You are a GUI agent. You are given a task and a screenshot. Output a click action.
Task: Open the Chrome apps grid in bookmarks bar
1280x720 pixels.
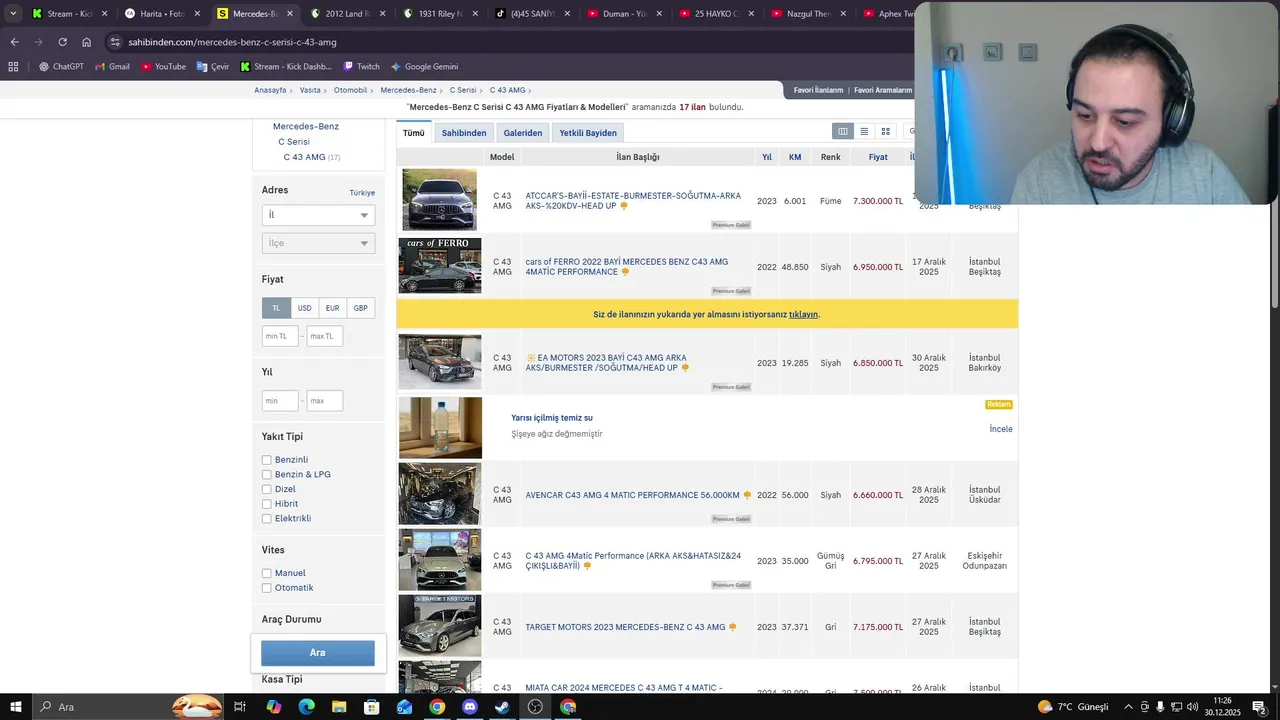click(x=13, y=67)
